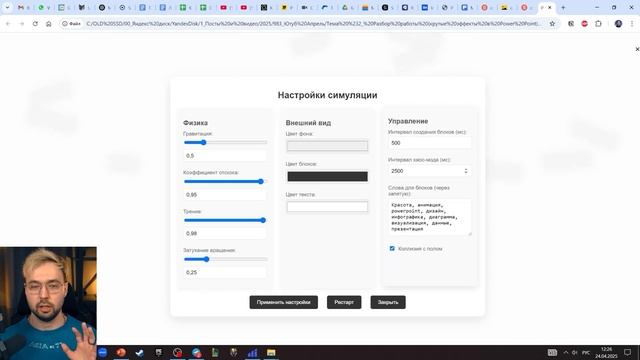Click the Физика section title

tap(195, 123)
